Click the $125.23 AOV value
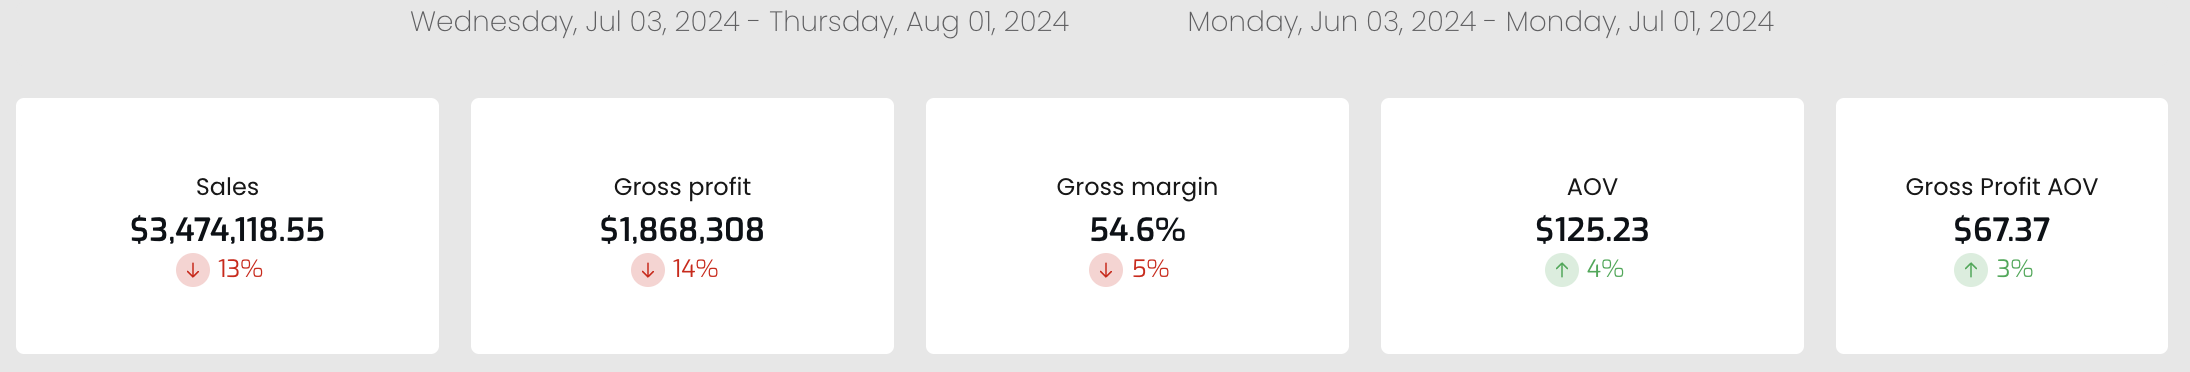This screenshot has height=372, width=2190. [1592, 230]
